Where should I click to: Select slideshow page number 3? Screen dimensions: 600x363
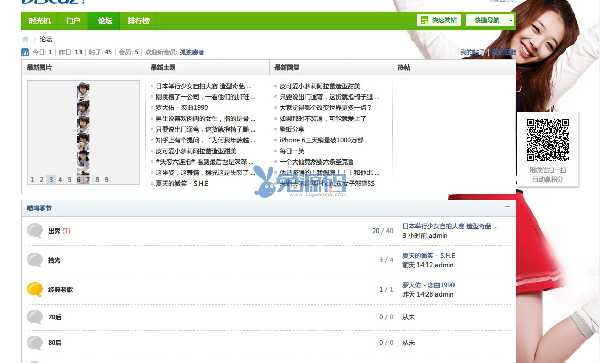point(51,179)
